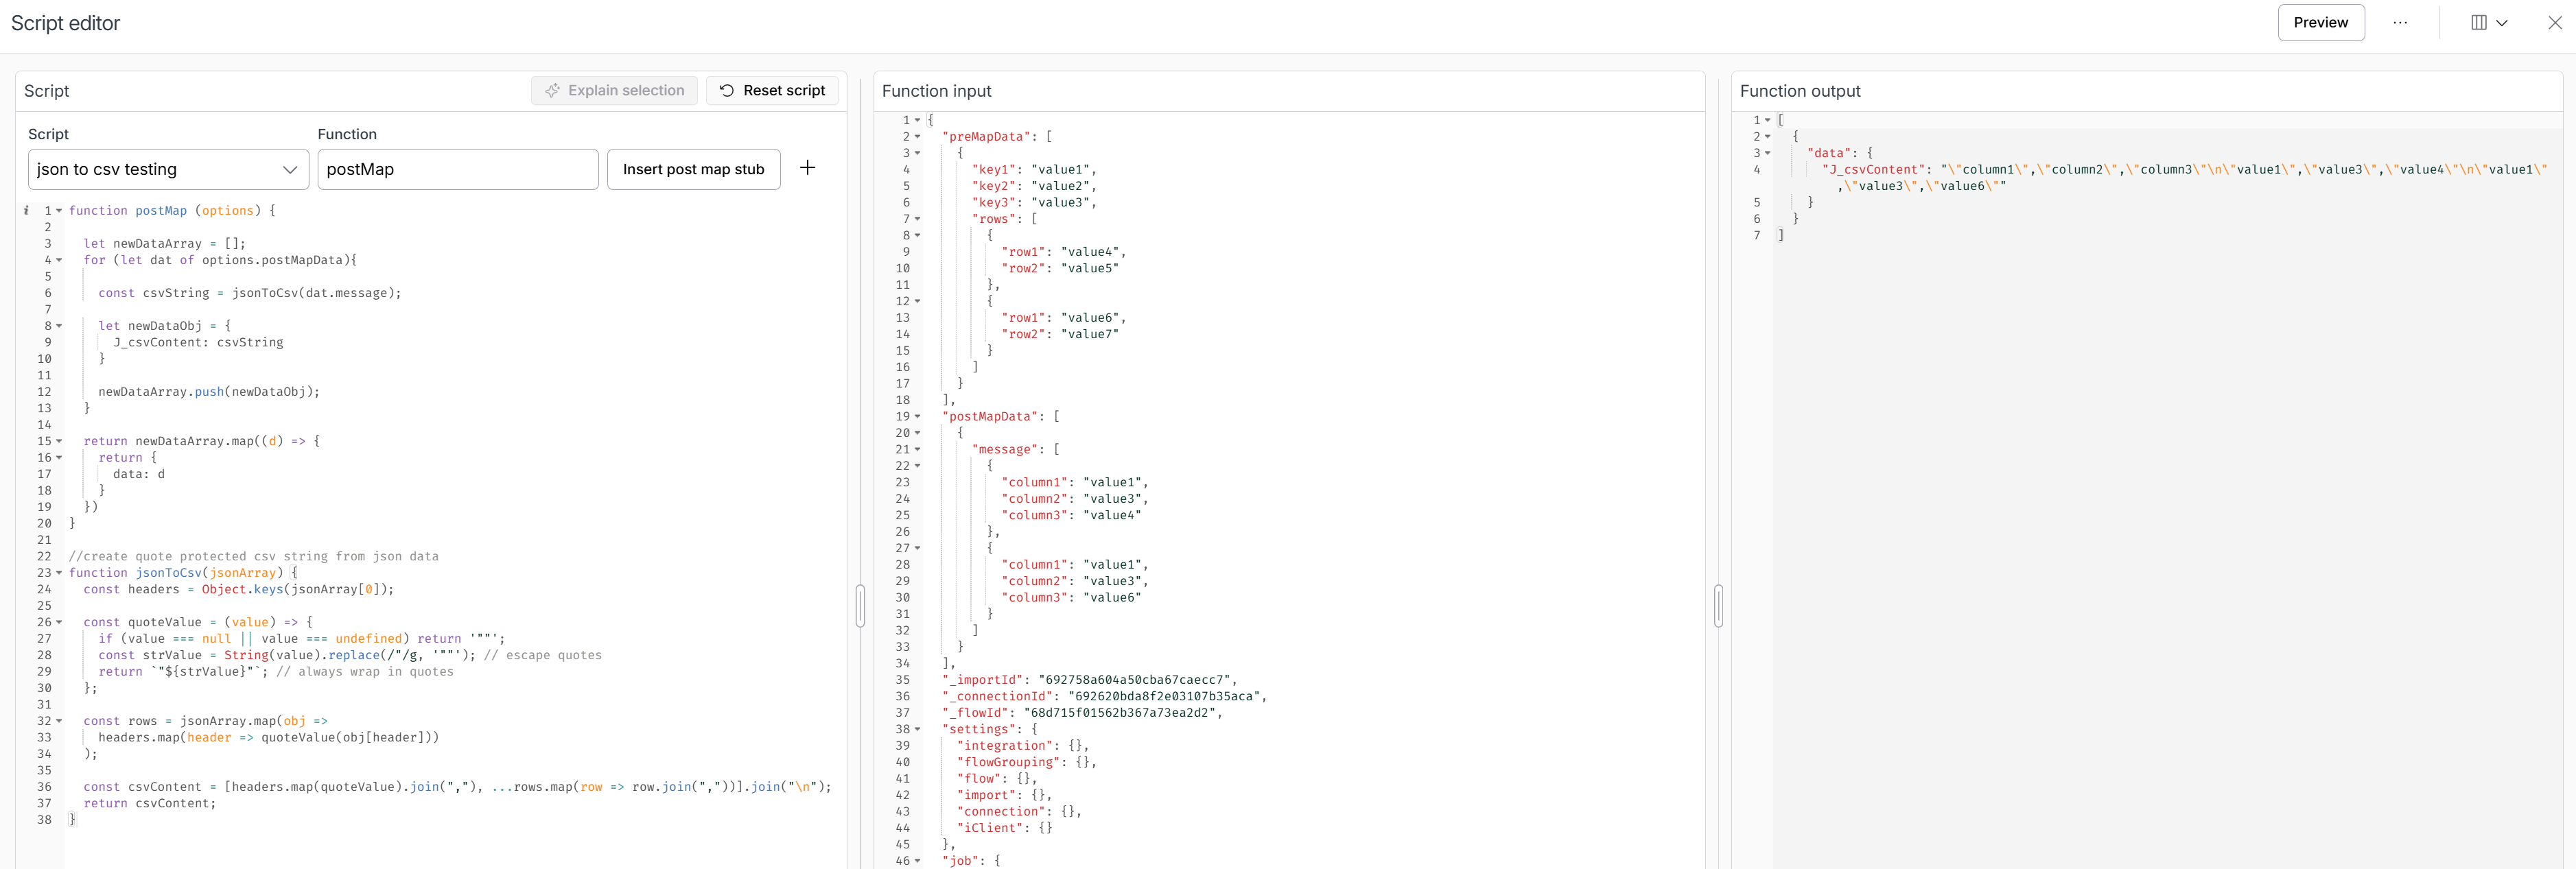Collapse the postMap function fold at line 1
Viewport: 2576px width, 869px height.
point(59,211)
